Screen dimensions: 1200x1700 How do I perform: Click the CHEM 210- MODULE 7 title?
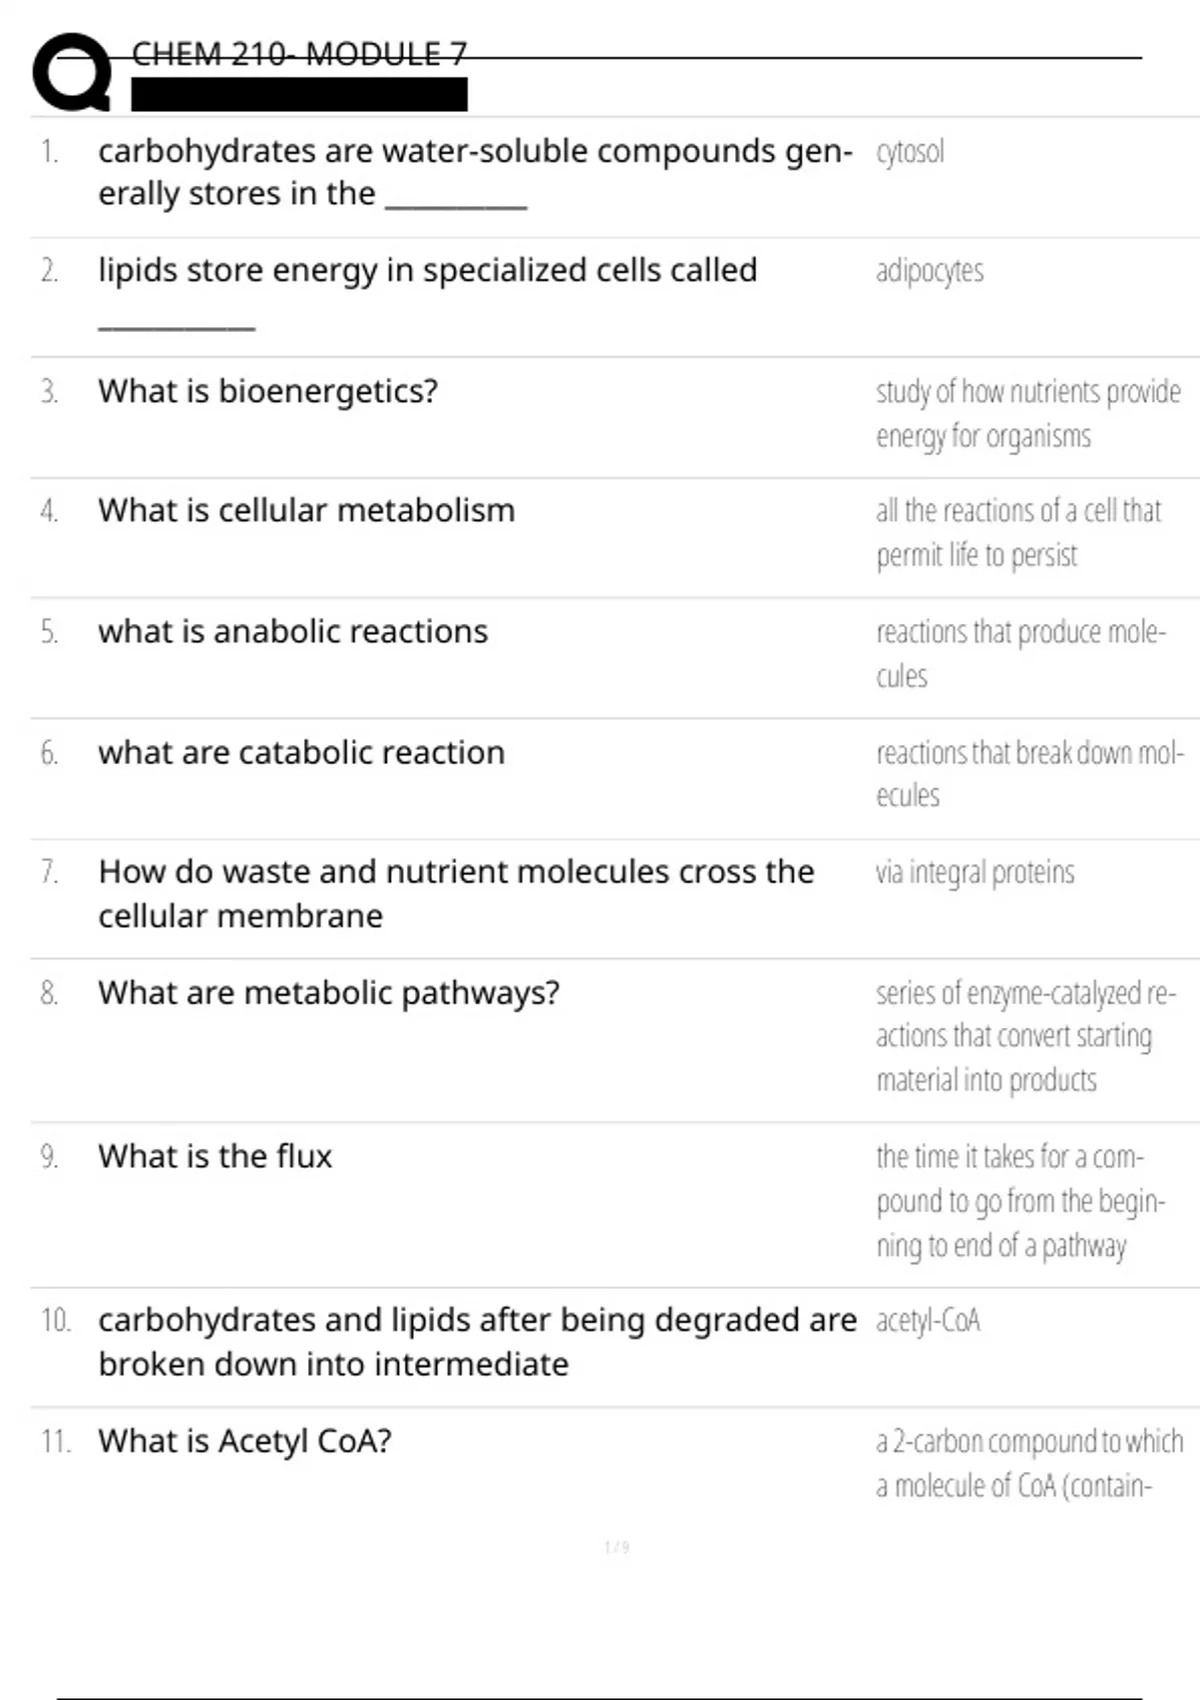pyautogui.click(x=299, y=54)
